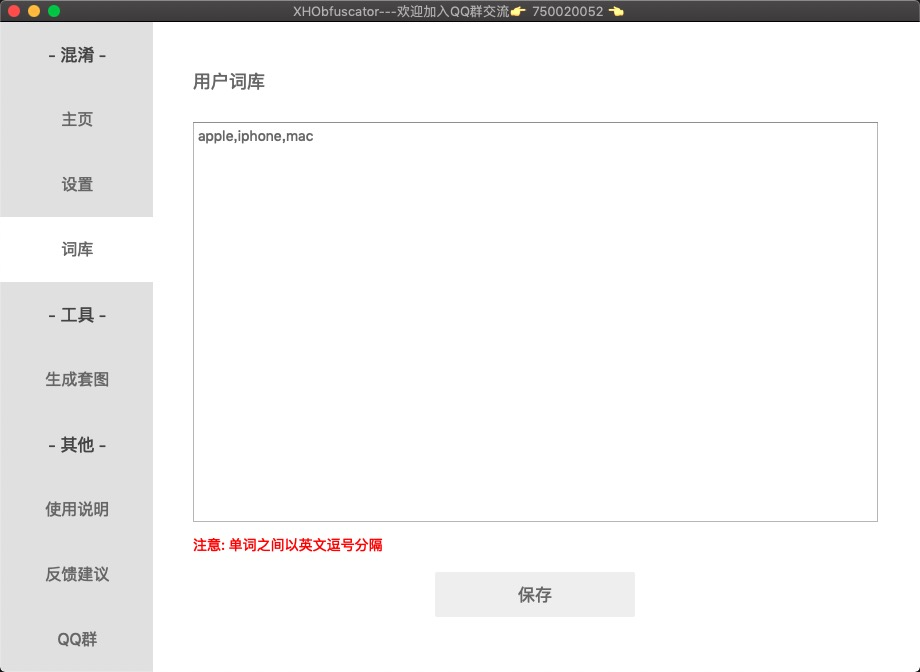
Task: Click the red comma-separator warning text
Action: pyautogui.click(x=288, y=544)
